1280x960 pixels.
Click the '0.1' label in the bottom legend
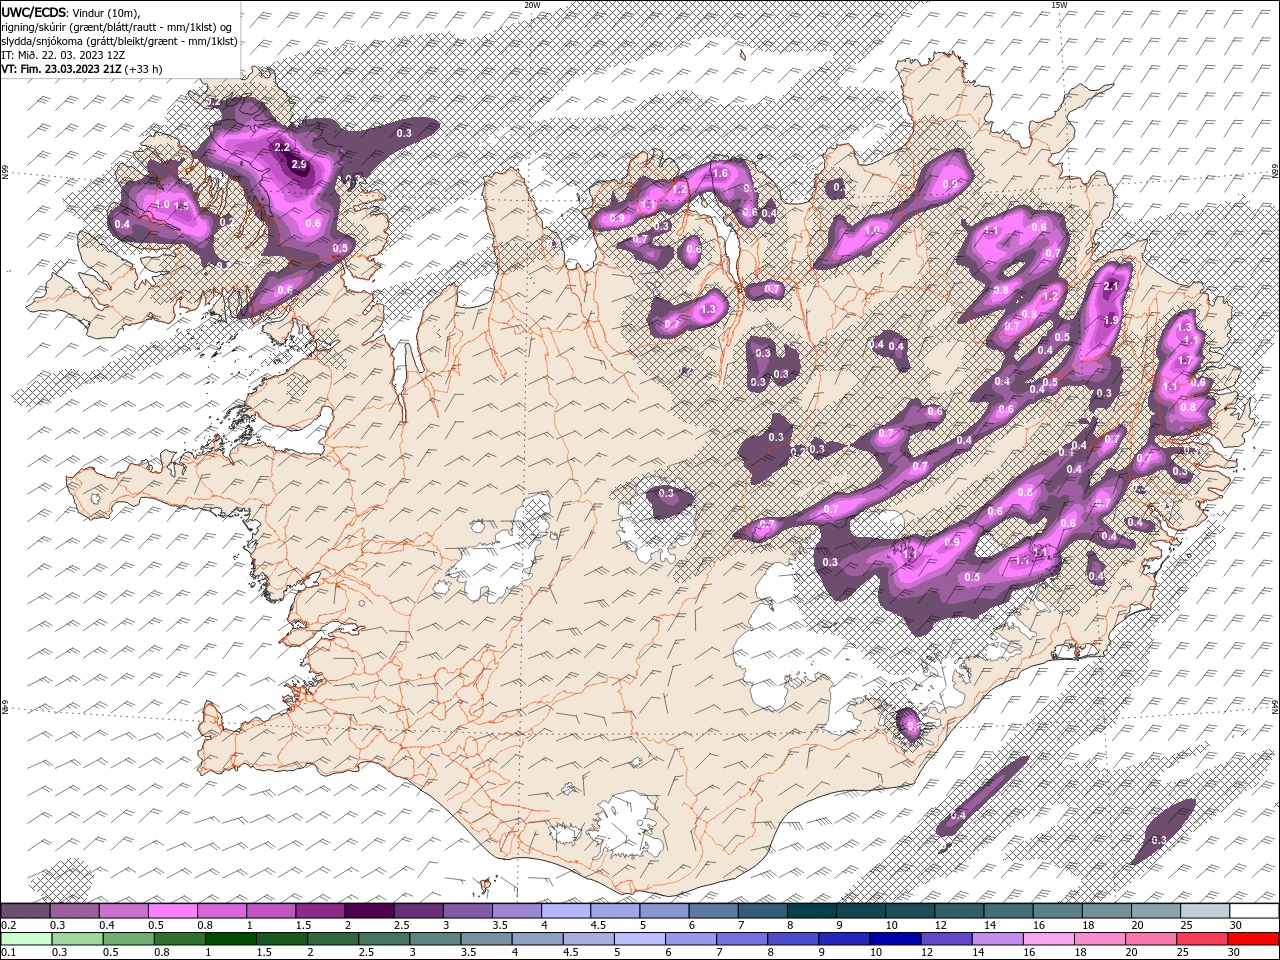point(8,952)
